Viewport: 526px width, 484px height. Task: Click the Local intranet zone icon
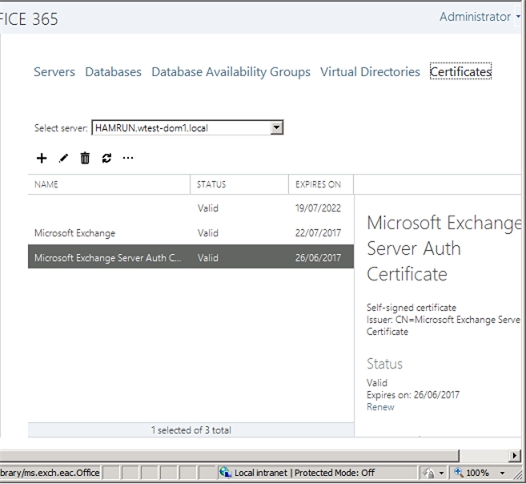pos(225,473)
